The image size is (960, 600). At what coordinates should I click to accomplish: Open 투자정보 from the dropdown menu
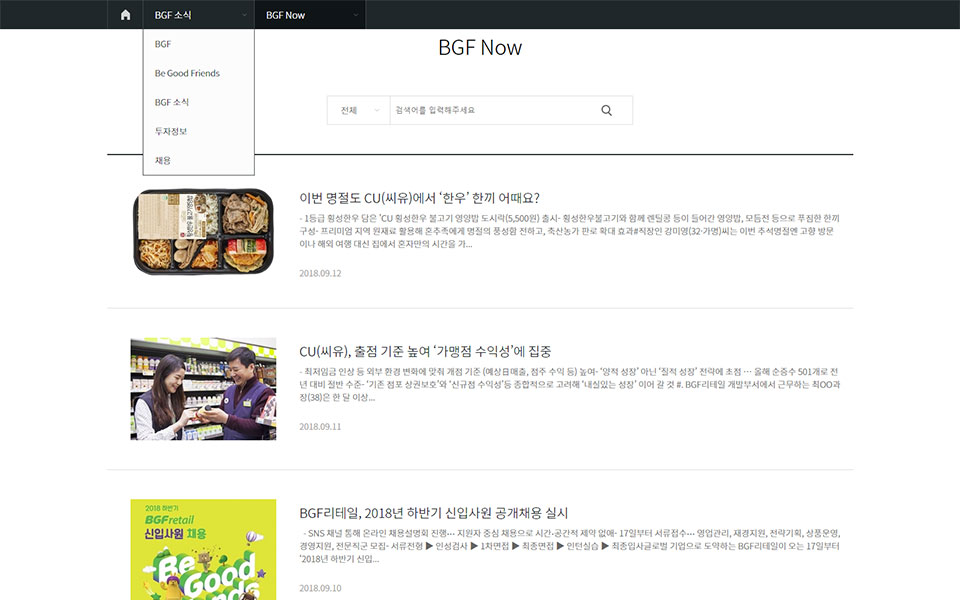171,131
